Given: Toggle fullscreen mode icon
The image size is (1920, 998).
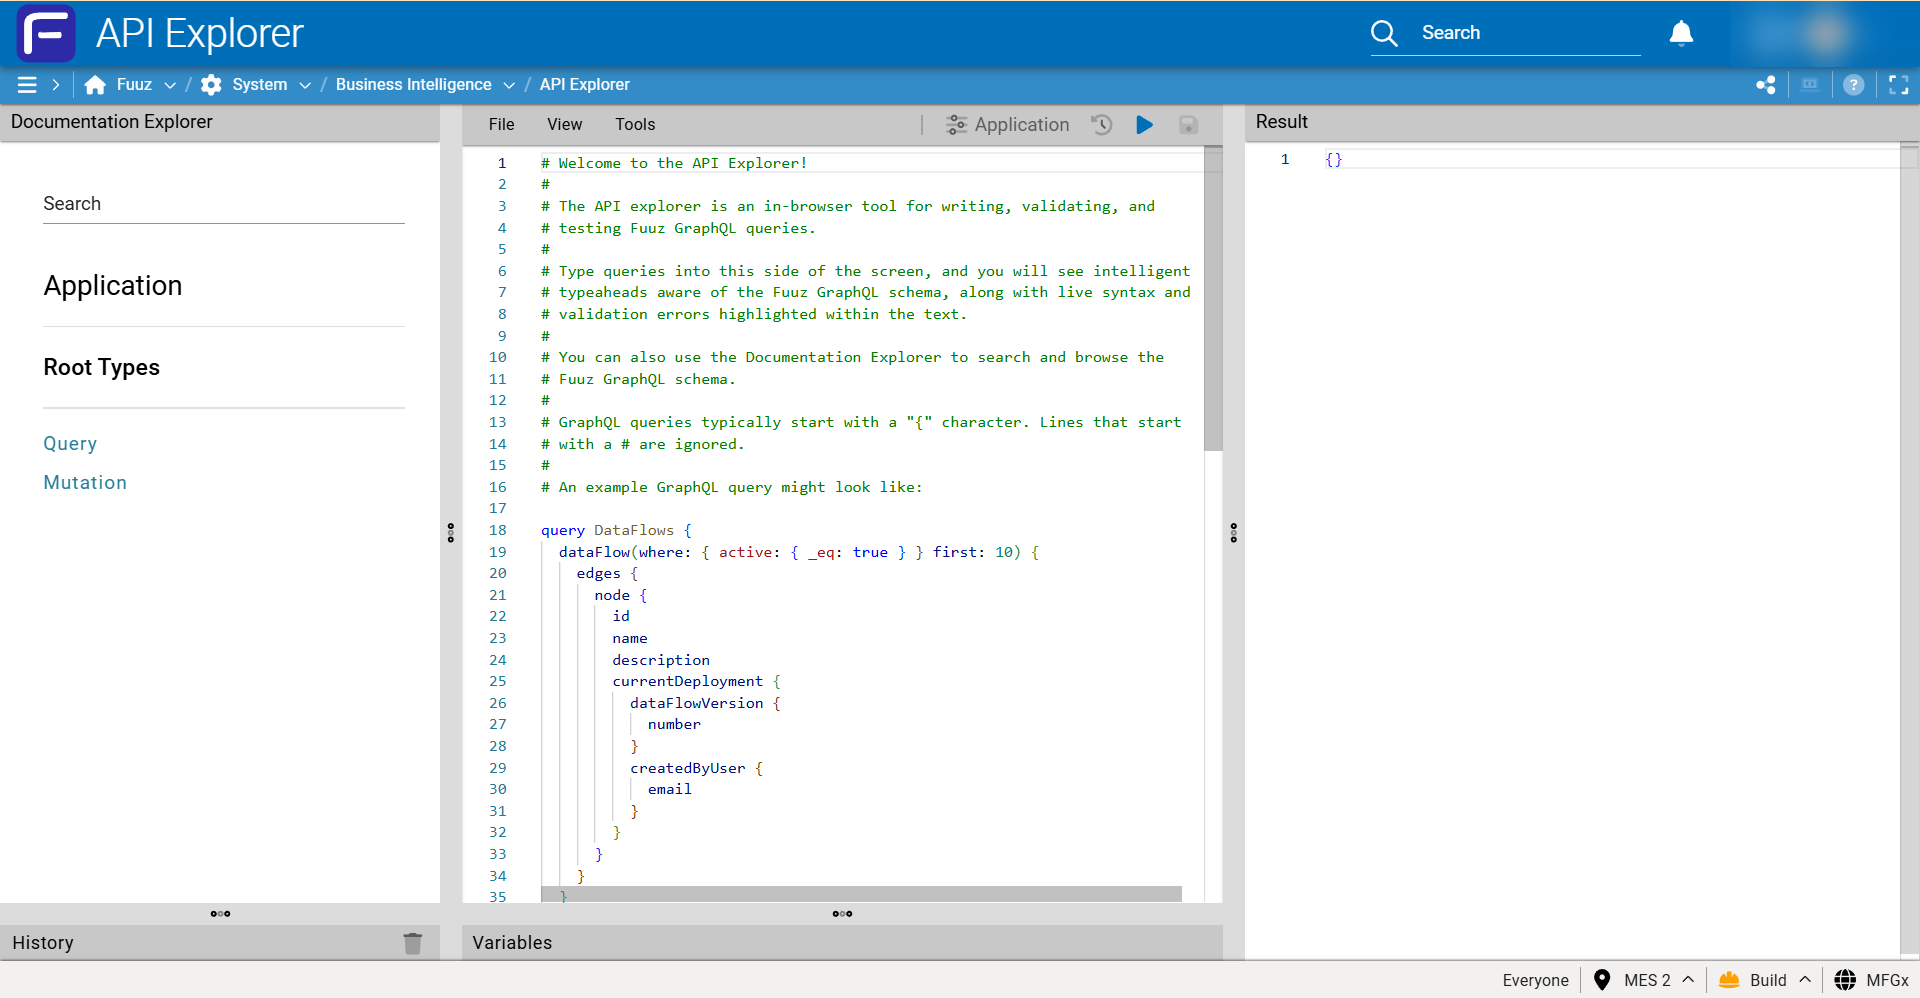Looking at the screenshot, I should [1898, 85].
